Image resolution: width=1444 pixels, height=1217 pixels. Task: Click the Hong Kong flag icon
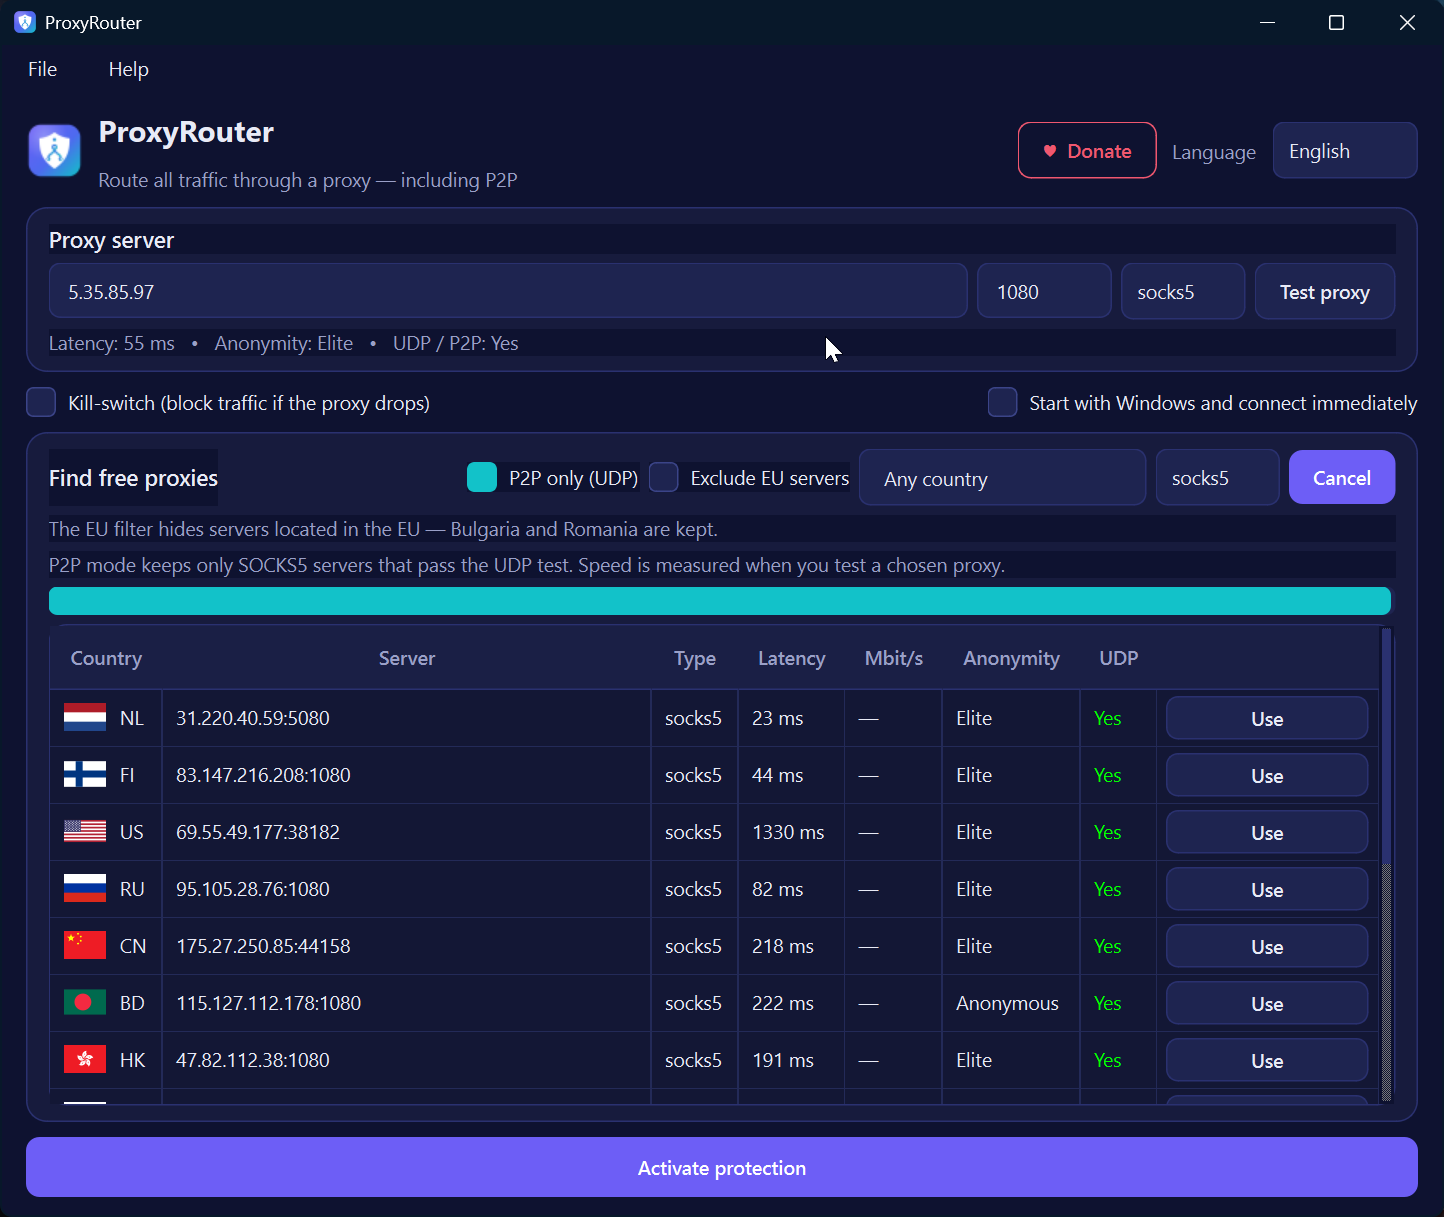[x=85, y=1060]
